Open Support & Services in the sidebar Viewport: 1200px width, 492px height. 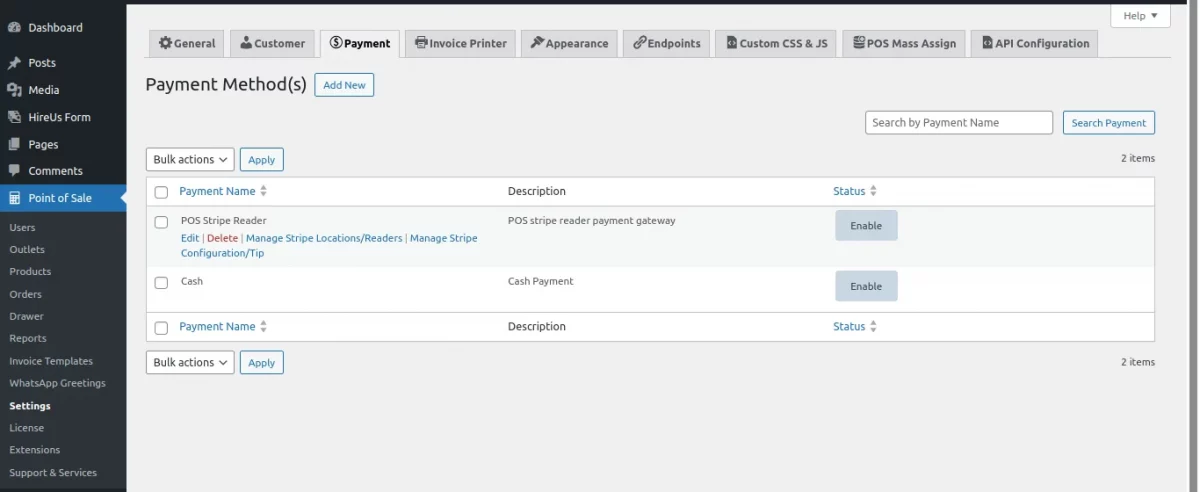click(x=53, y=472)
